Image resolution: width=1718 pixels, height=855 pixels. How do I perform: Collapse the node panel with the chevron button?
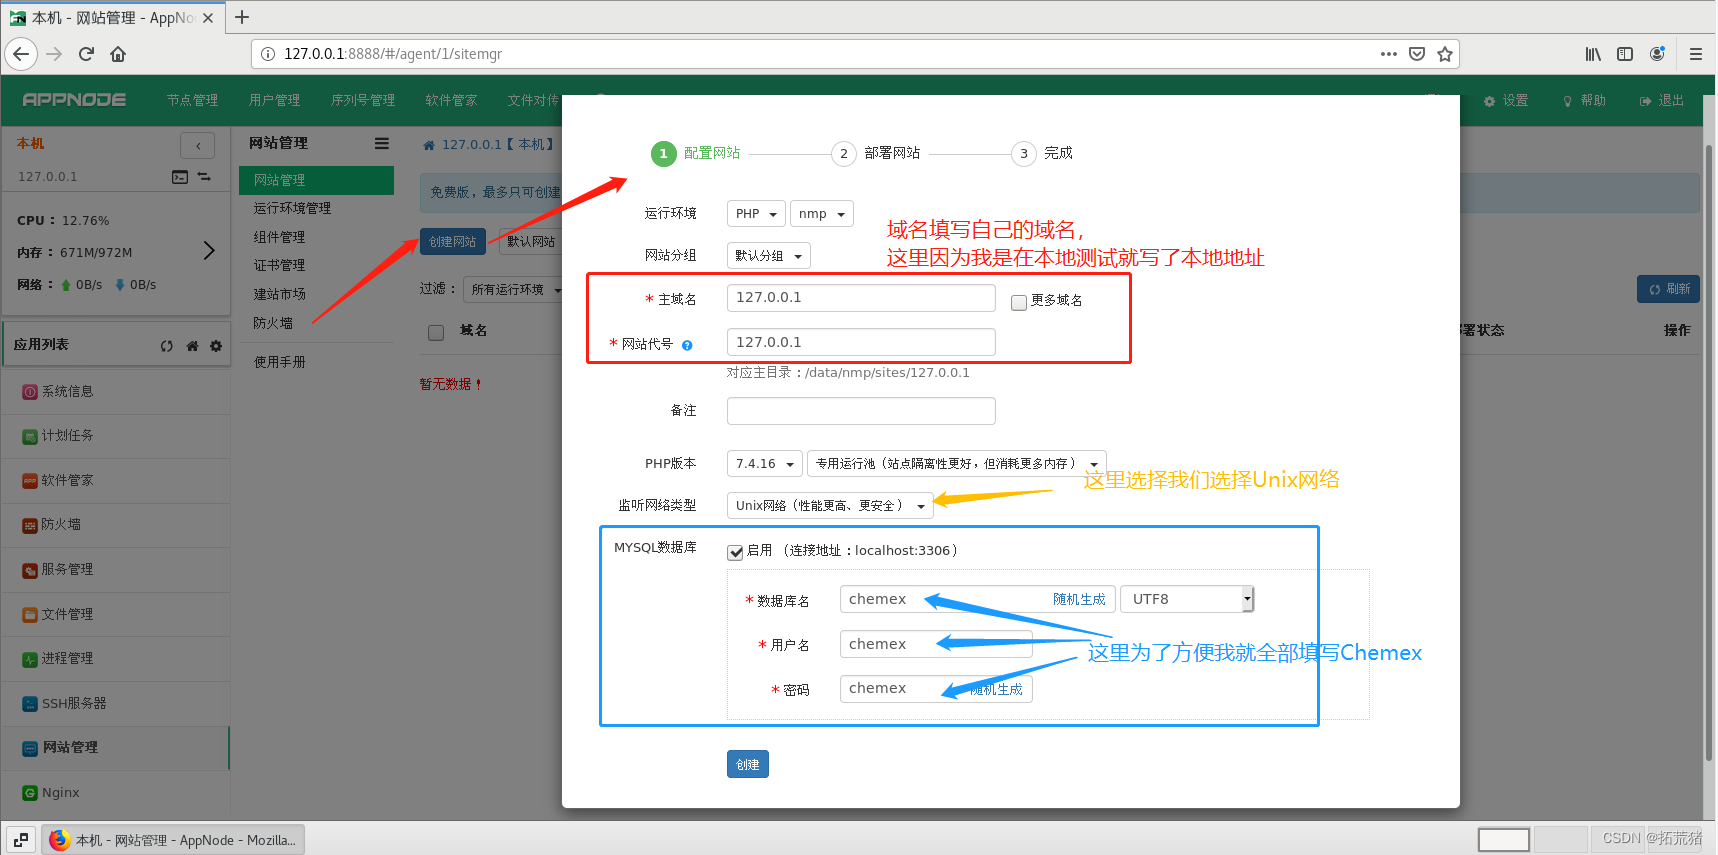[198, 146]
